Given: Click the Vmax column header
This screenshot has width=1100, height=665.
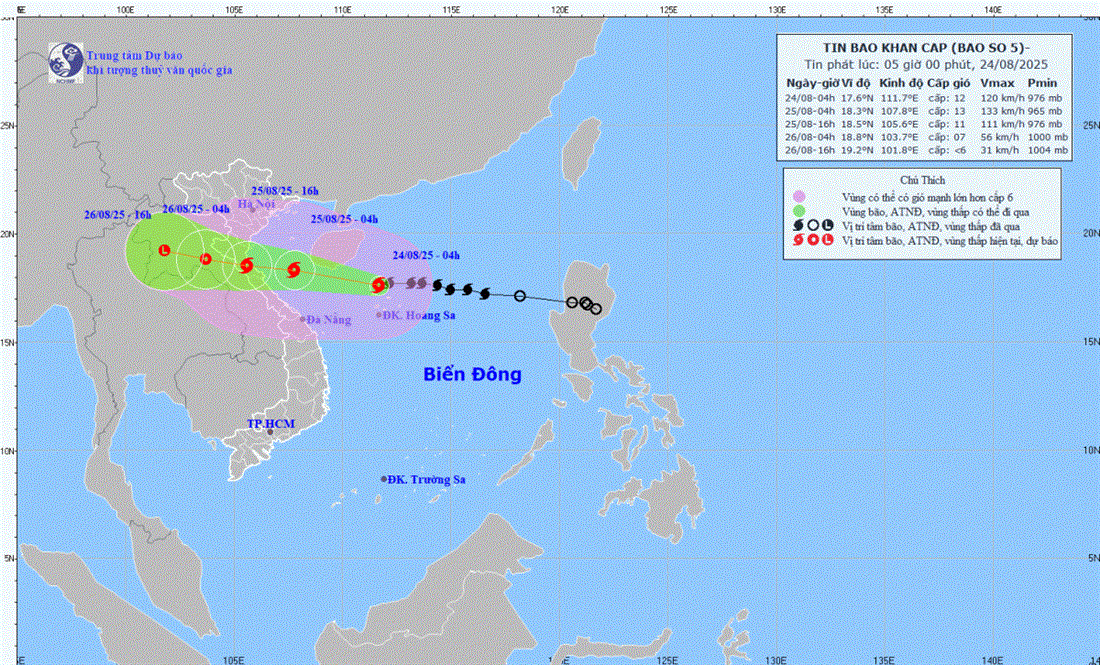Looking at the screenshot, I should (997, 83).
